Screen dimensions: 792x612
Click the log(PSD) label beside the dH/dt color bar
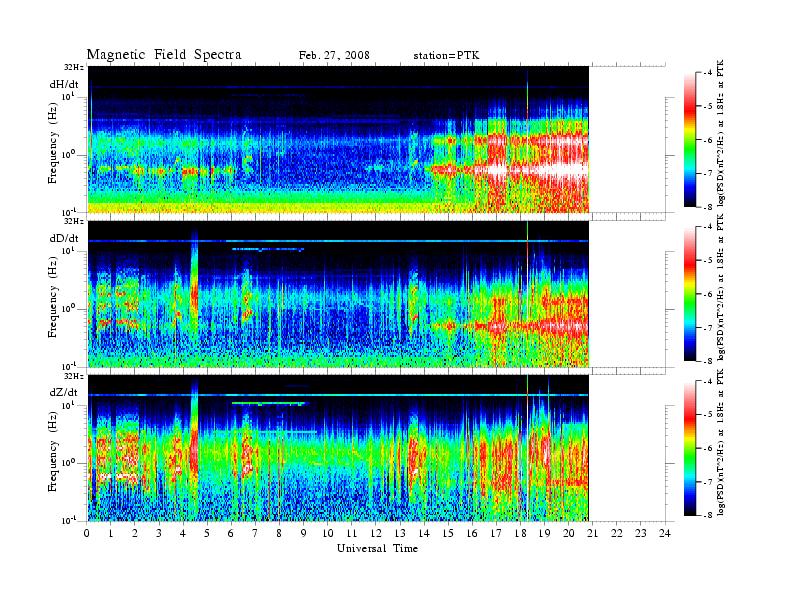pyautogui.click(x=722, y=133)
